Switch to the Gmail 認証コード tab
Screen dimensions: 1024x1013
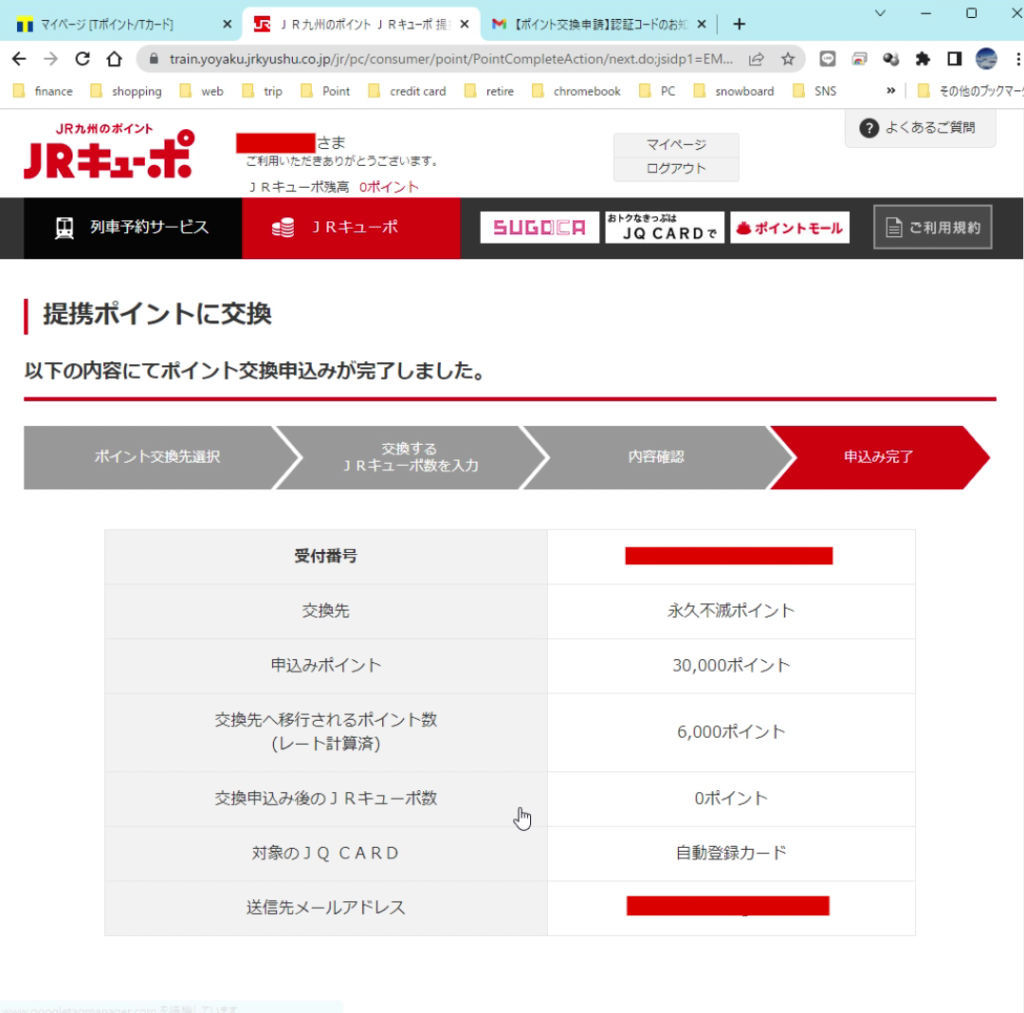click(598, 24)
